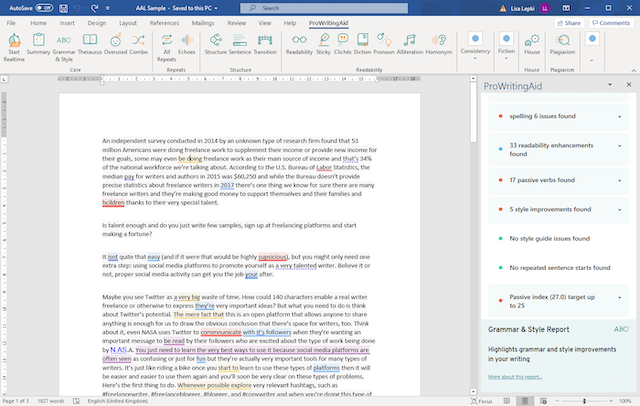The height and width of the screenshot is (406, 640).
Task: Open the document title save-location dropdown
Action: tap(216, 8)
